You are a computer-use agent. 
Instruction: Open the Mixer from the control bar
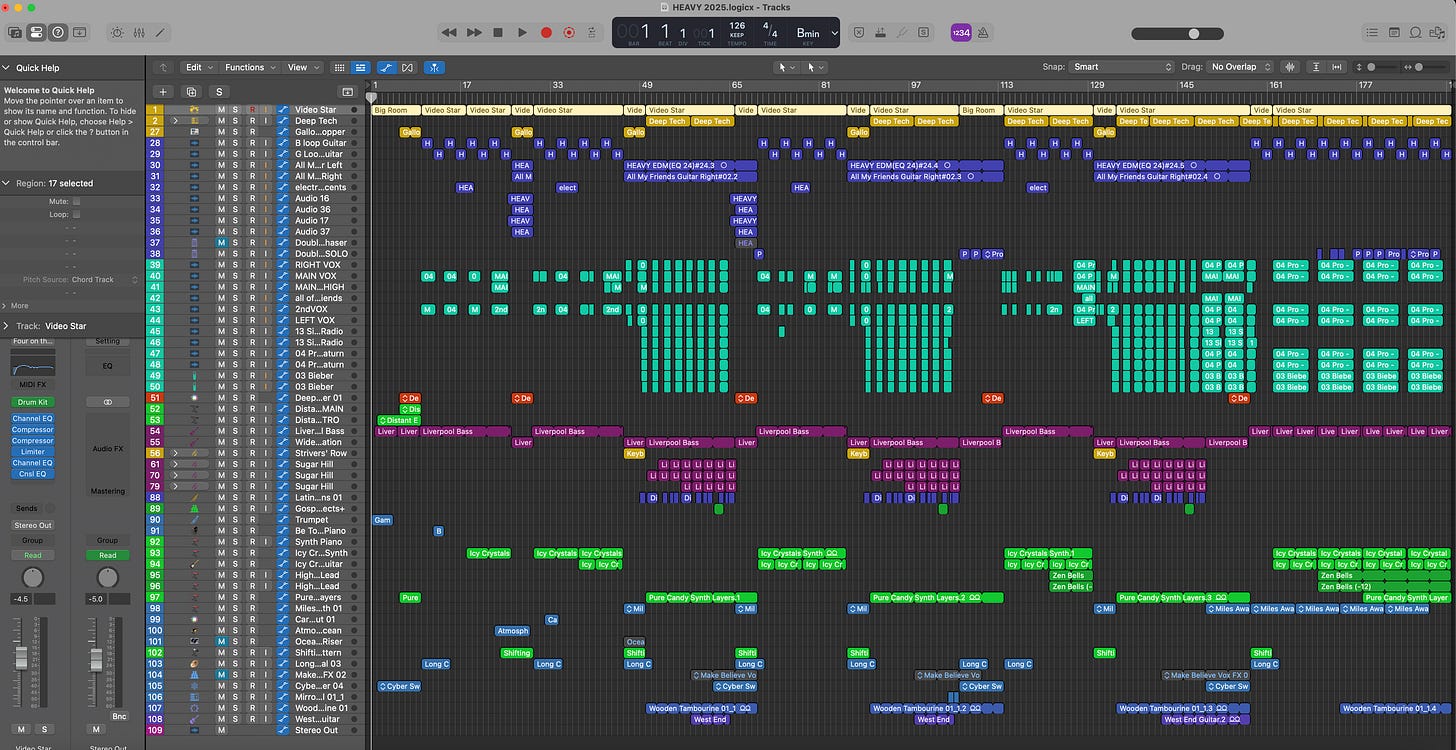[x=139, y=32]
